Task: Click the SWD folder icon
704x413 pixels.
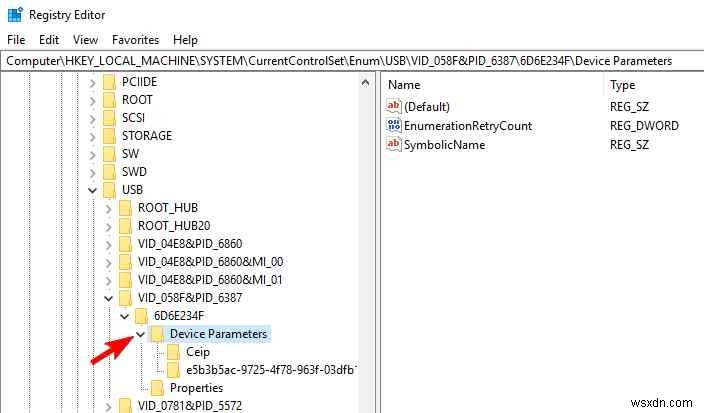Action: (109, 172)
